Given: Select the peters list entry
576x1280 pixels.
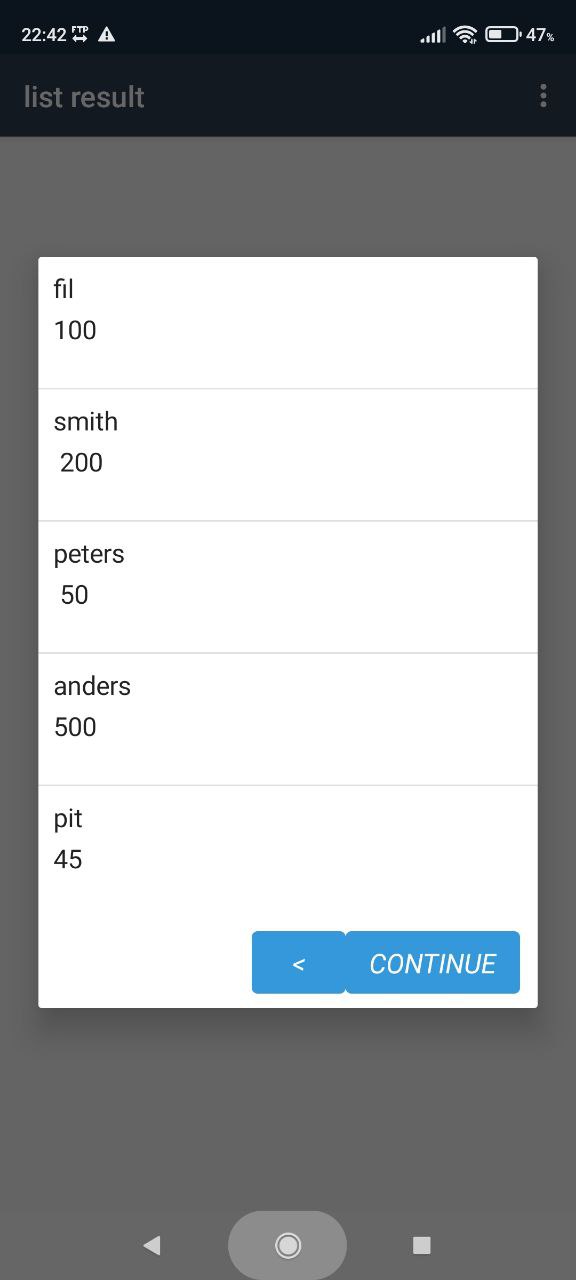Looking at the screenshot, I should tap(288, 587).
